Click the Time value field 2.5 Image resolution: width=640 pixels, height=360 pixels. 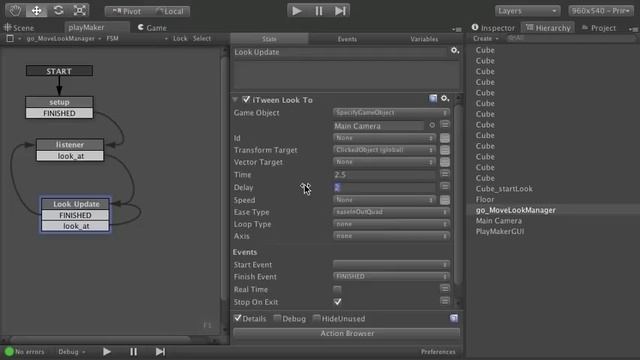[x=384, y=175]
